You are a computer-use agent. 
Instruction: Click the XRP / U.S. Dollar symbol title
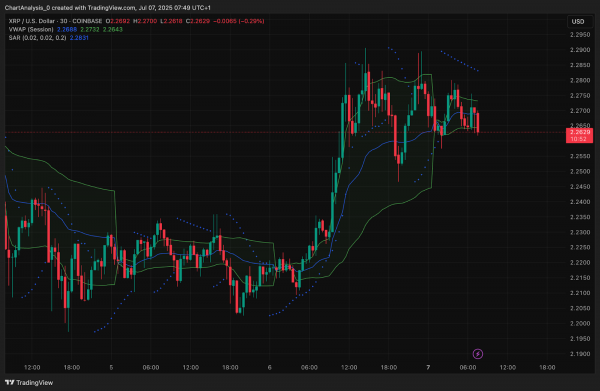[x=55, y=21]
